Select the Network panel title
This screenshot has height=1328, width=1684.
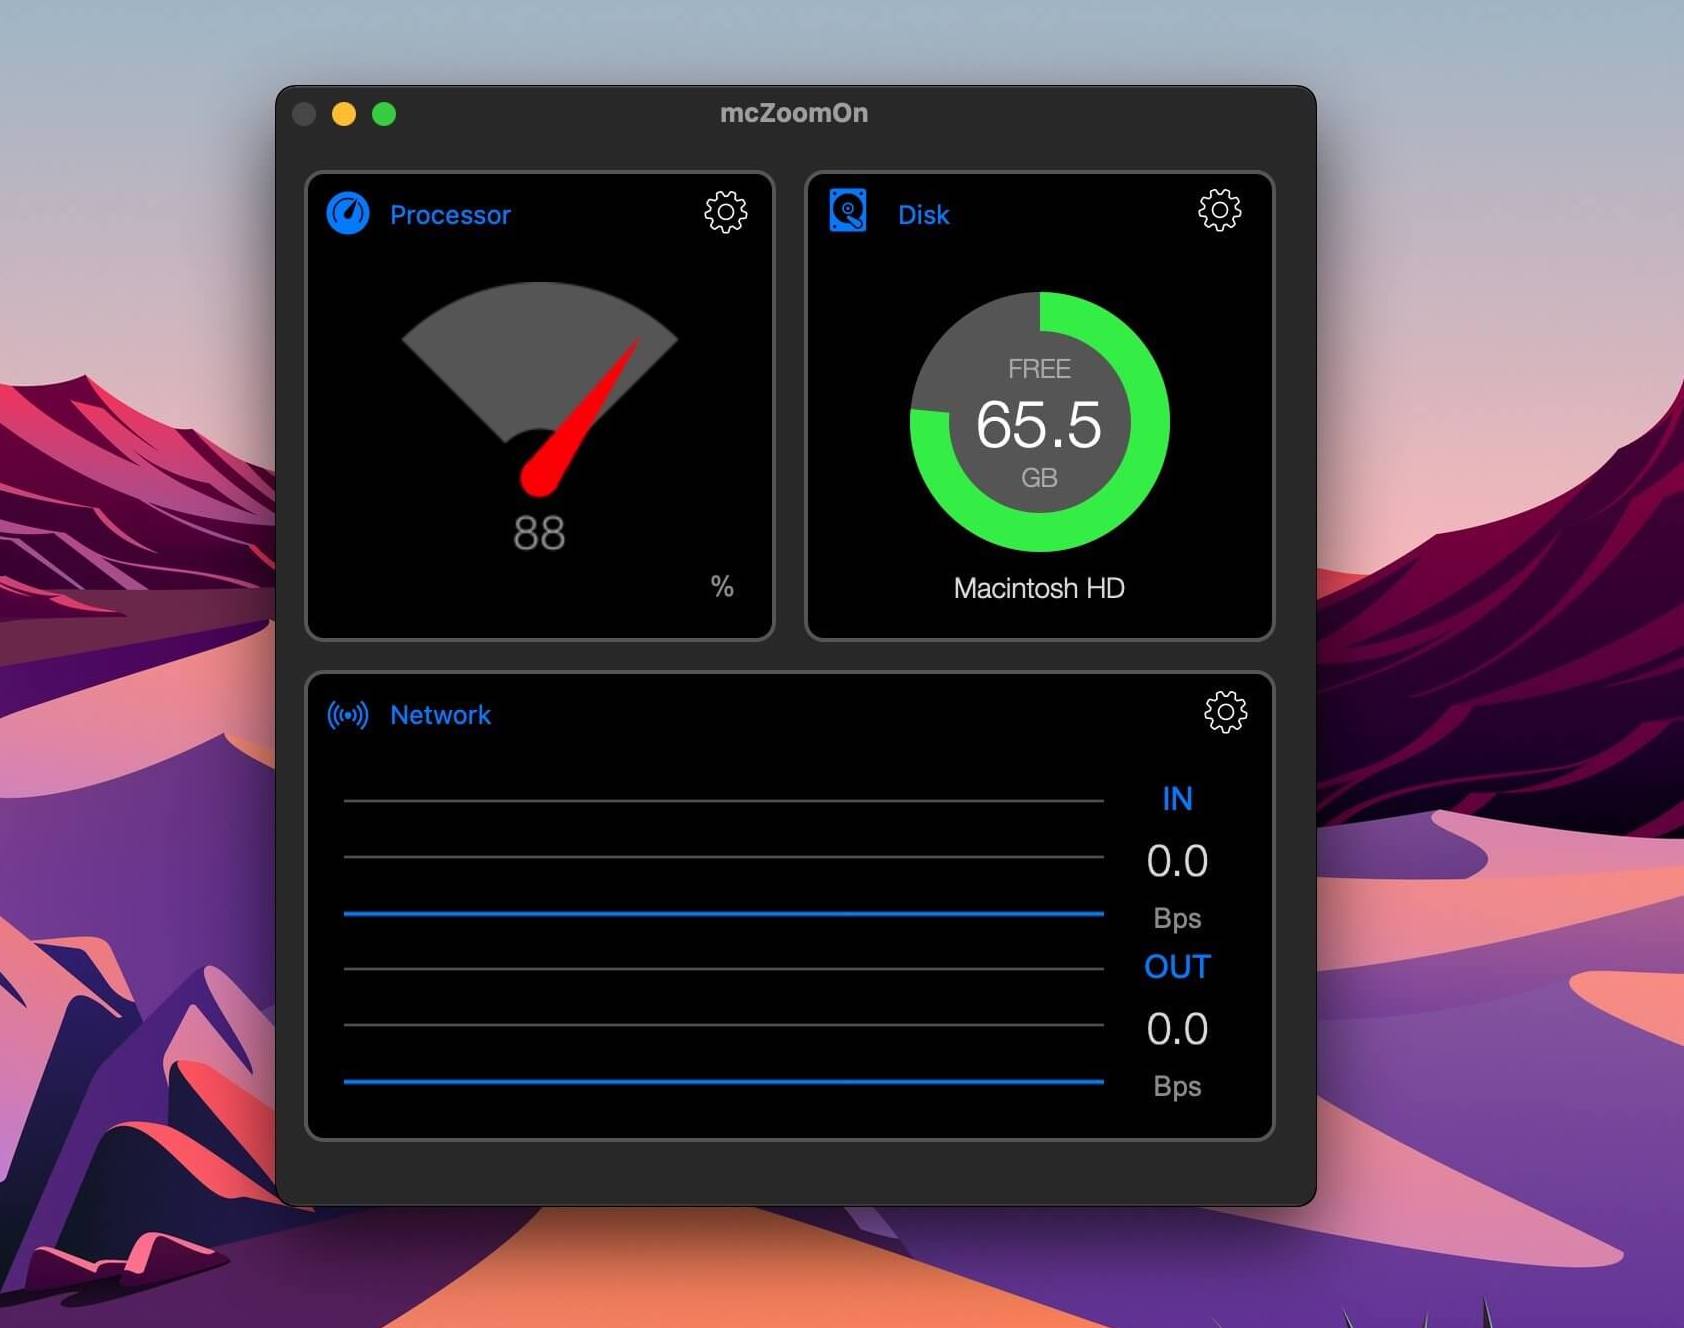(x=440, y=715)
